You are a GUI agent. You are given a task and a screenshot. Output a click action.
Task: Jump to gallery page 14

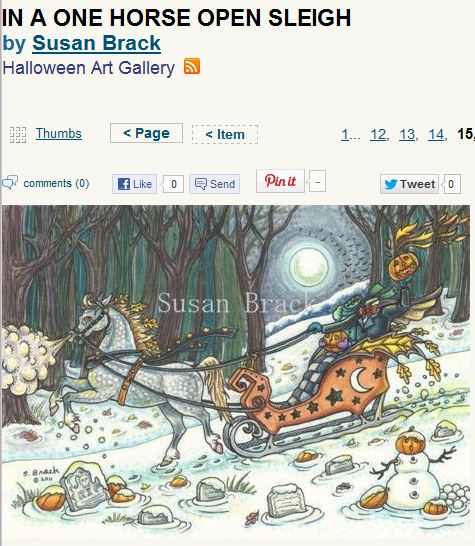coord(436,134)
